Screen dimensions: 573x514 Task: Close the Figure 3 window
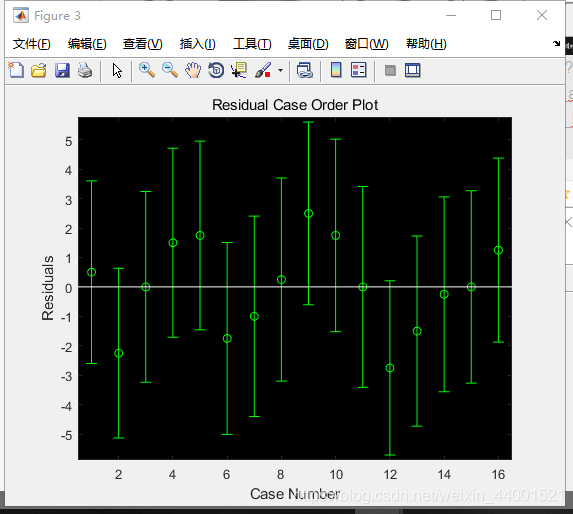[x=542, y=15]
